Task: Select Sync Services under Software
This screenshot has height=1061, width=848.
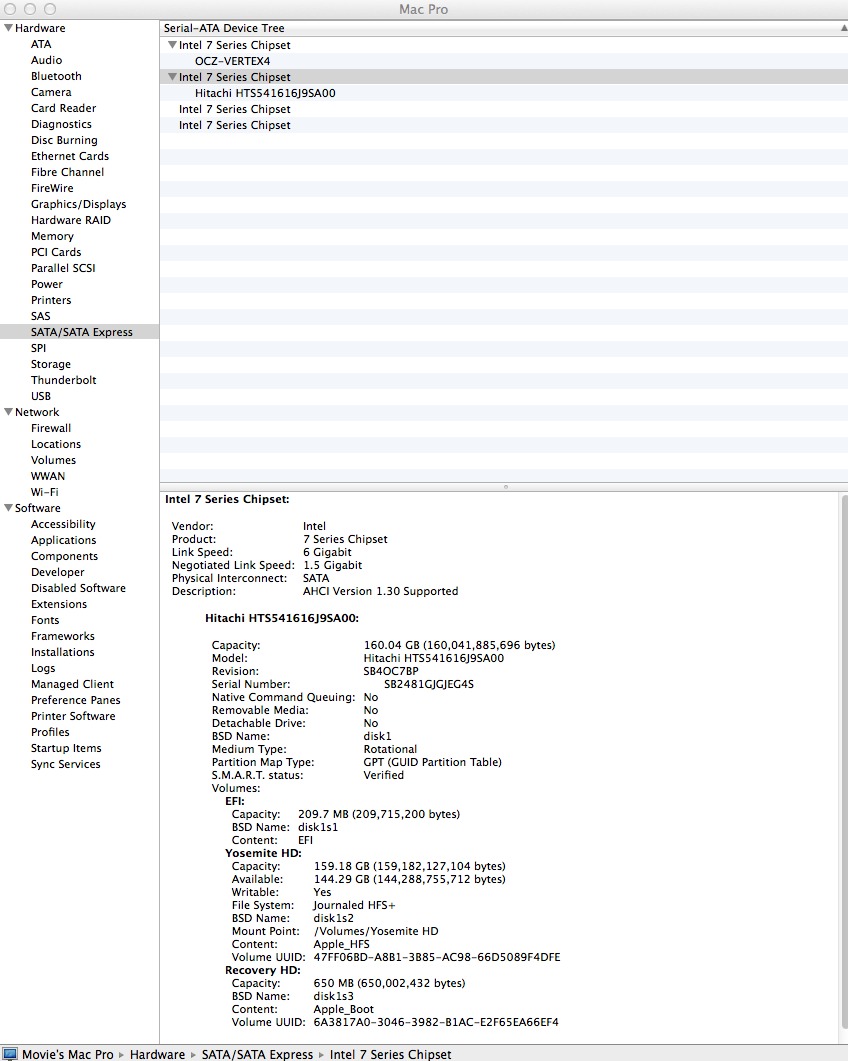Action: click(x=66, y=765)
